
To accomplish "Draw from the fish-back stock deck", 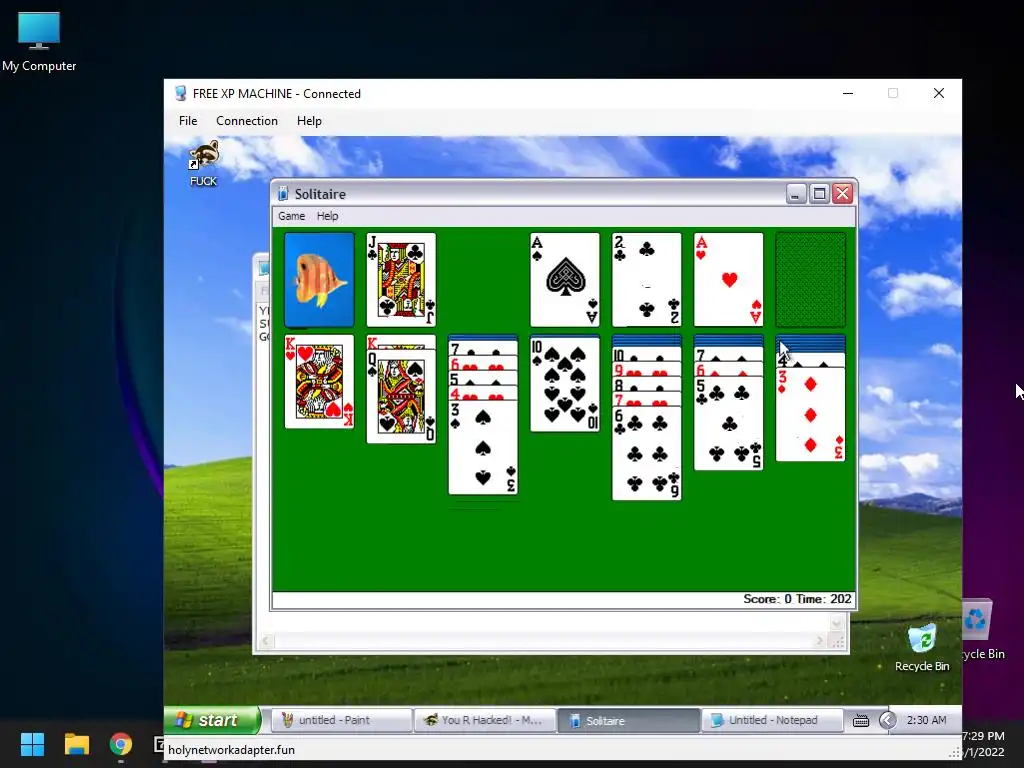I will 319,280.
